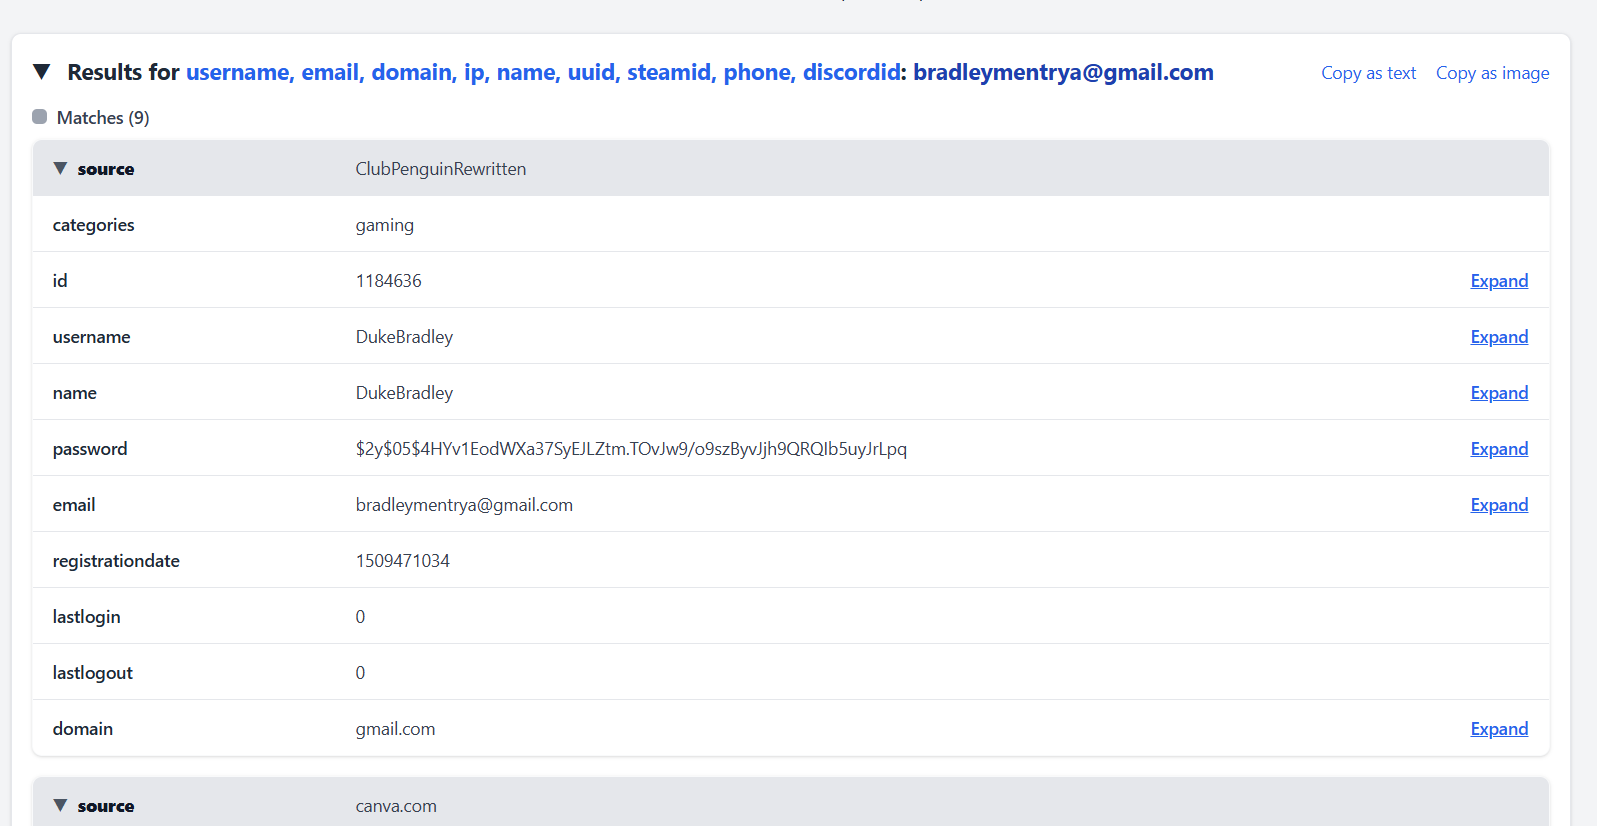Screen dimensions: 1597x826
Task: Select the phone search type in header
Action: (756, 73)
